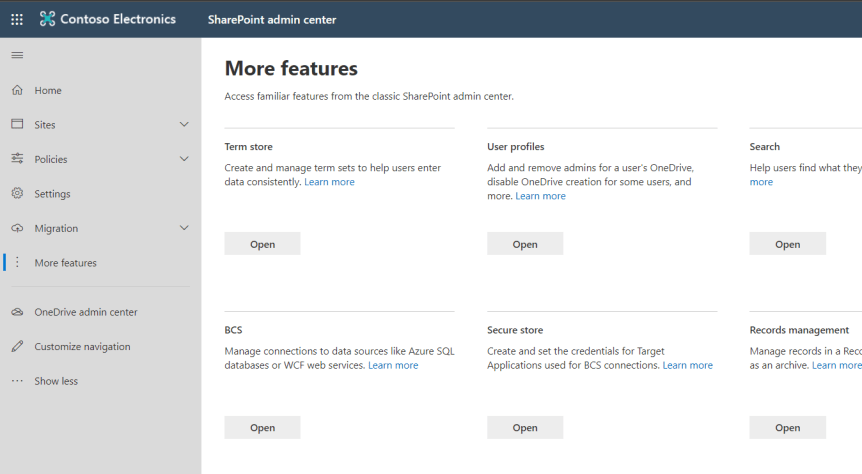Viewport: 862px width, 474px height.
Task: Open the User profiles feature
Action: (525, 244)
